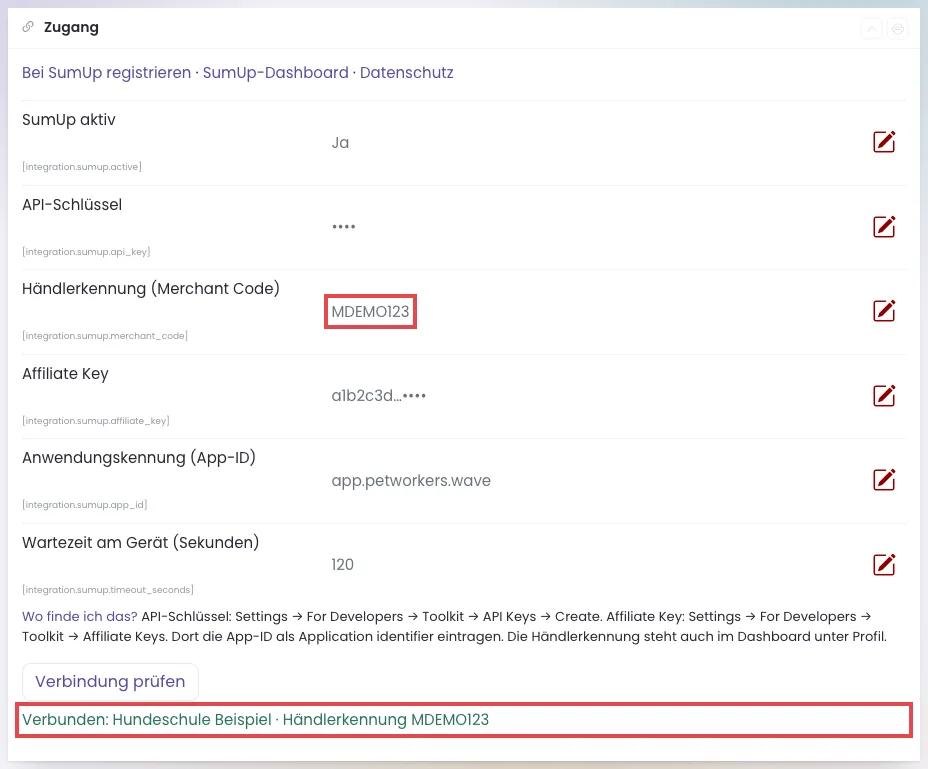Edit the SumUp aktiv setting
This screenshot has width=928, height=769.
(884, 142)
